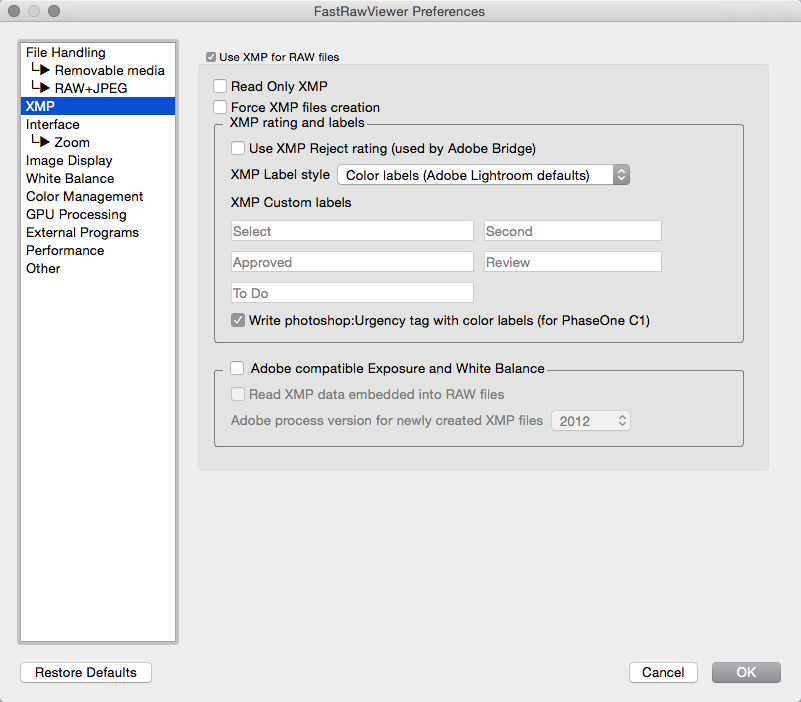Uncheck Use XMP for RAW files
Viewport: 801px width, 702px height.
[210, 57]
